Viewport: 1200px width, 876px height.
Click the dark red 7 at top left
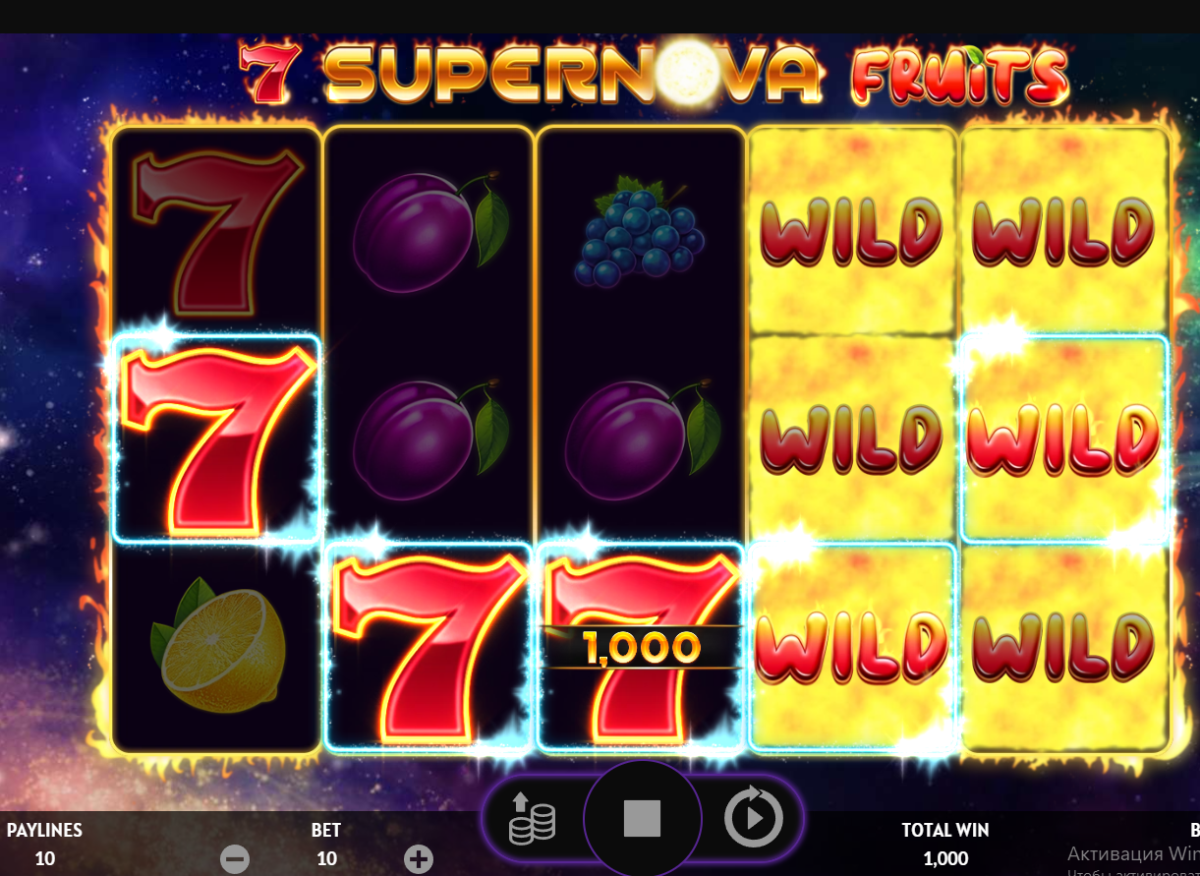[217, 233]
